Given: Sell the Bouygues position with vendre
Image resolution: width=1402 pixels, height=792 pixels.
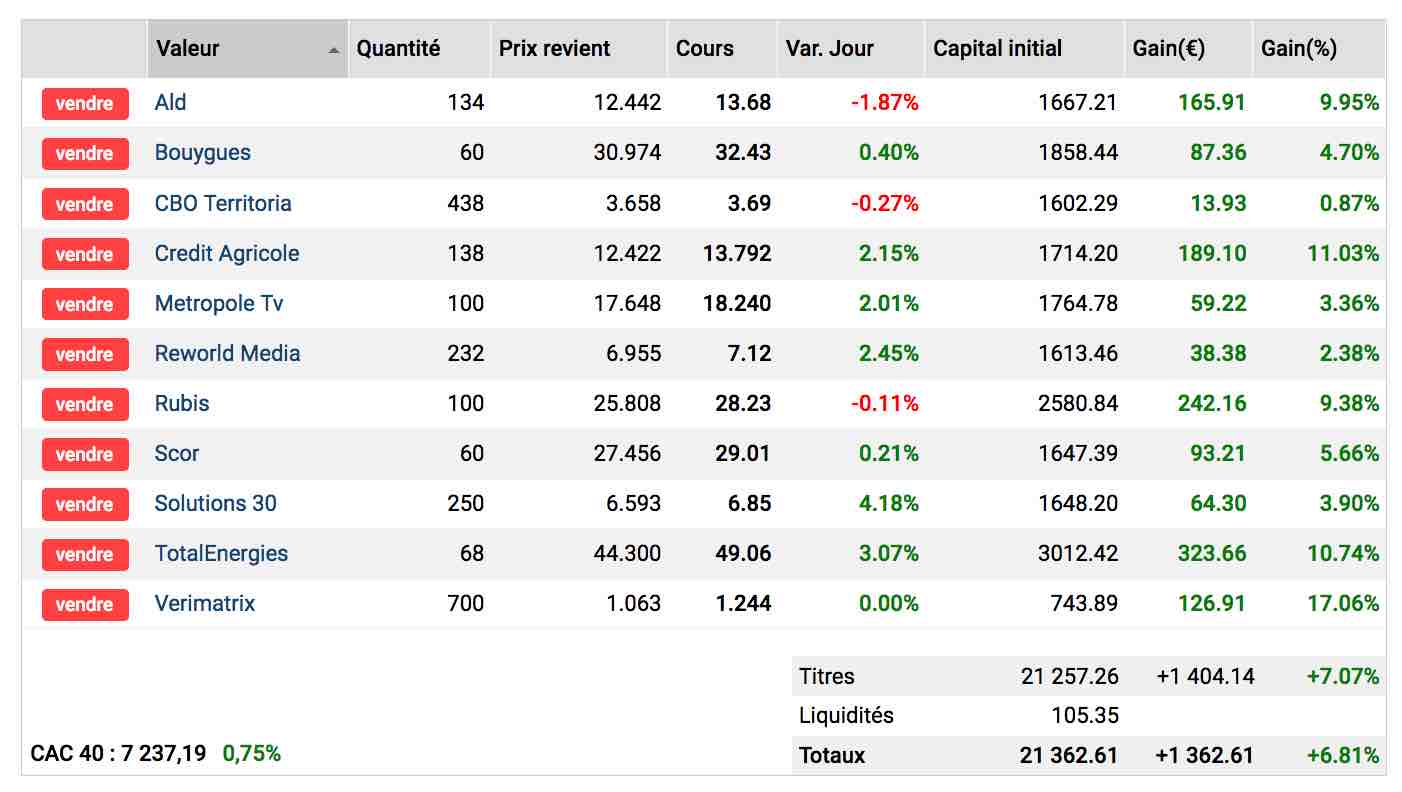Looking at the screenshot, I should tap(85, 153).
